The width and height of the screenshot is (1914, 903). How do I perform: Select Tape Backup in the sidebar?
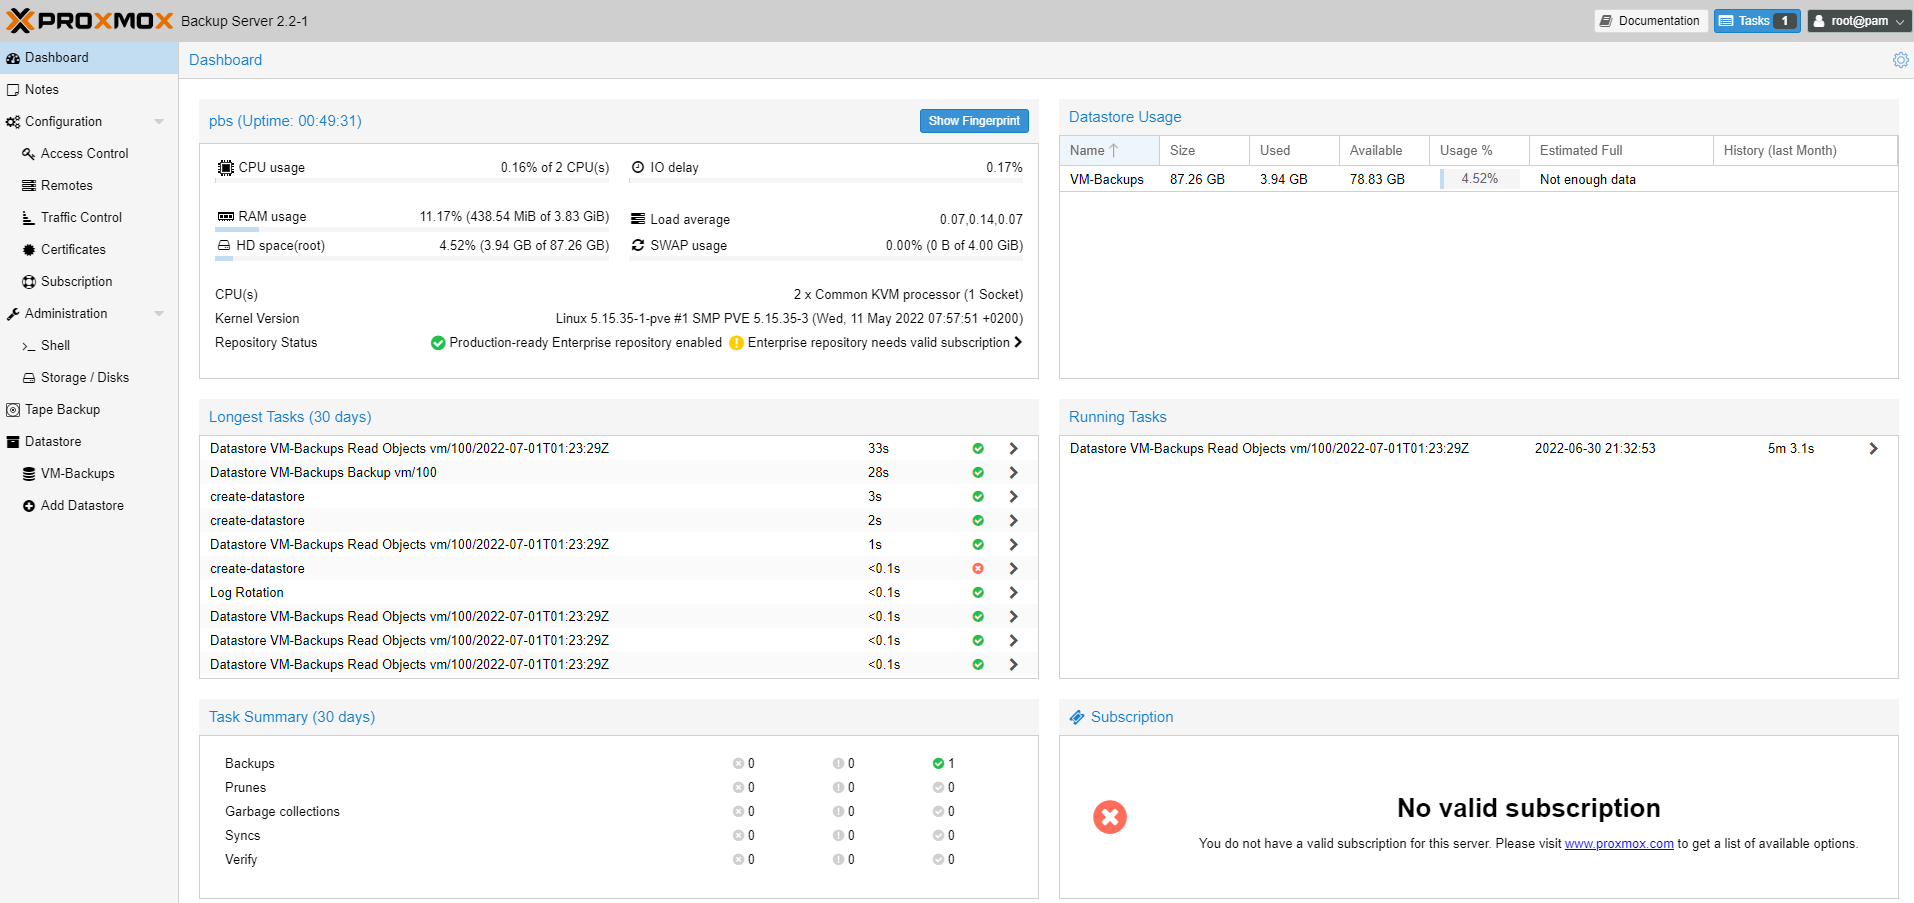tap(62, 409)
